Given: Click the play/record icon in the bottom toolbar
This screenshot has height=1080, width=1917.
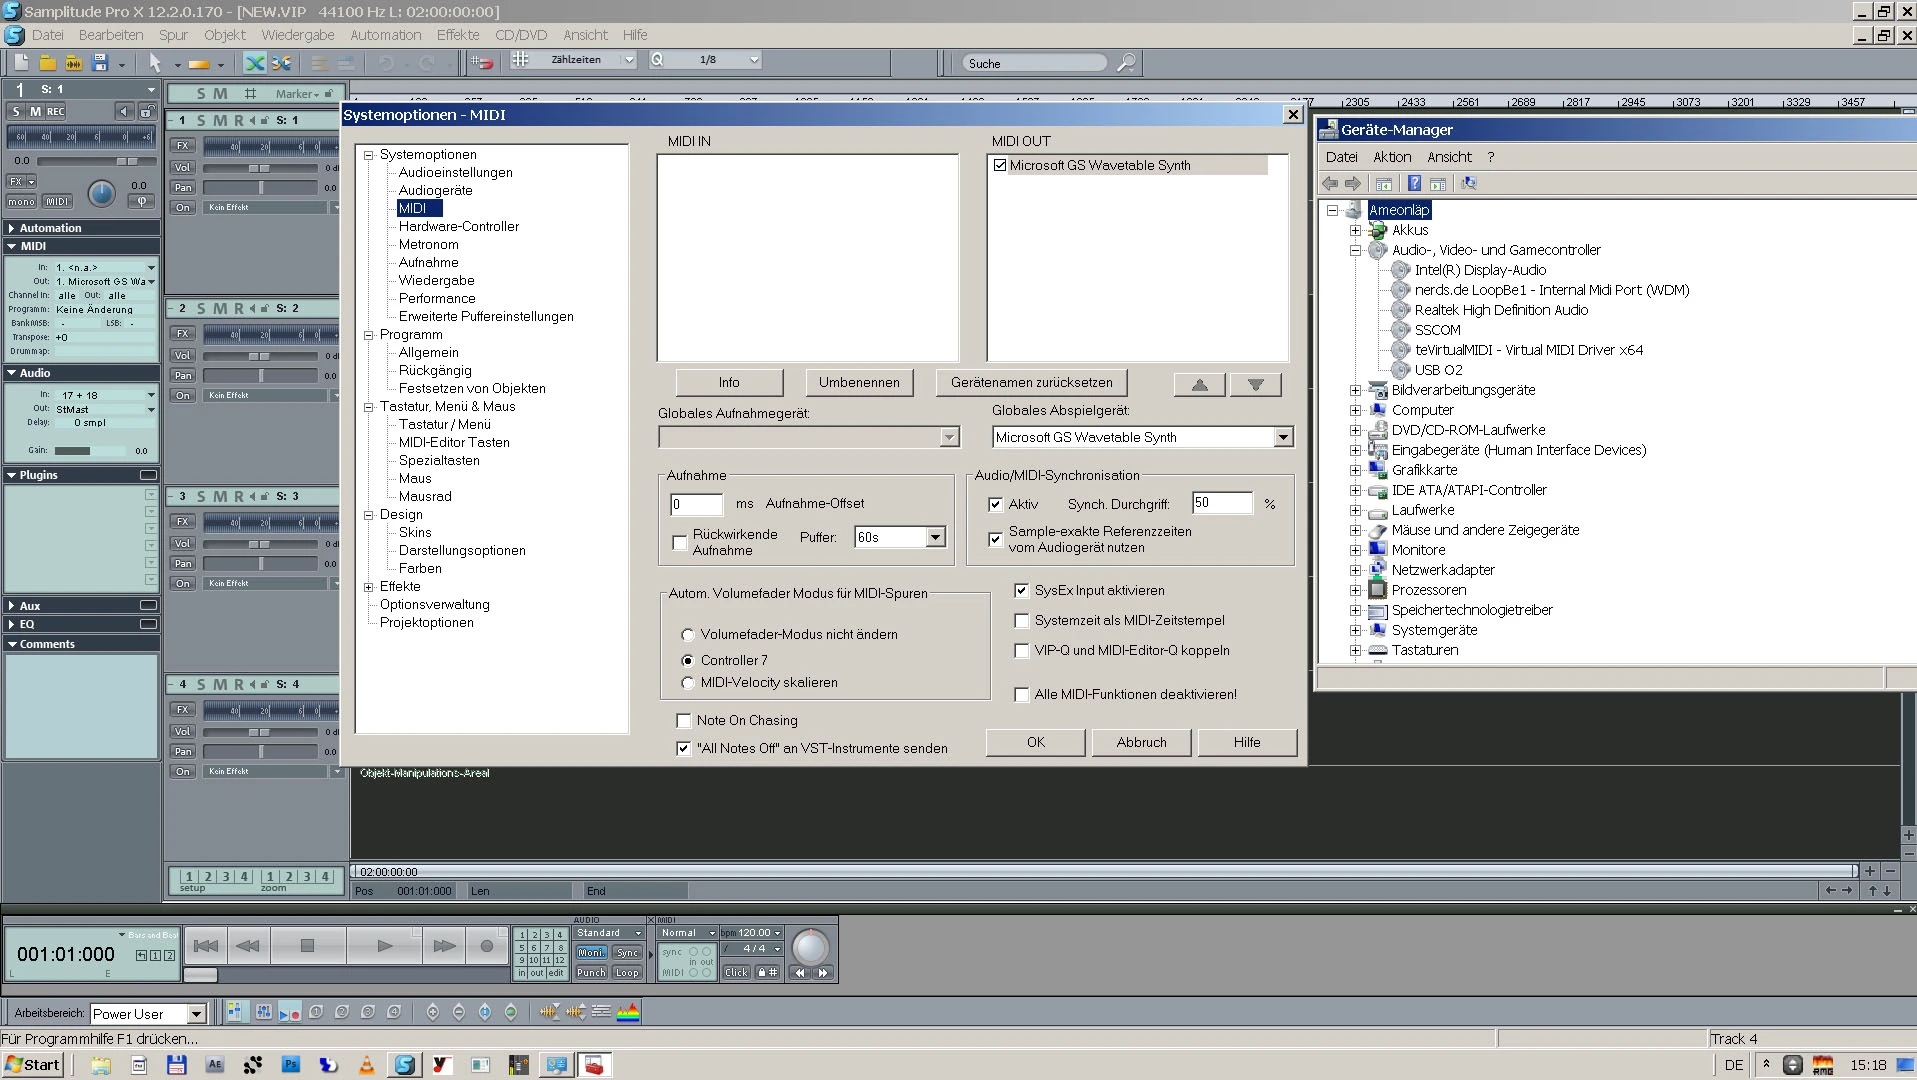Looking at the screenshot, I should (289, 1012).
